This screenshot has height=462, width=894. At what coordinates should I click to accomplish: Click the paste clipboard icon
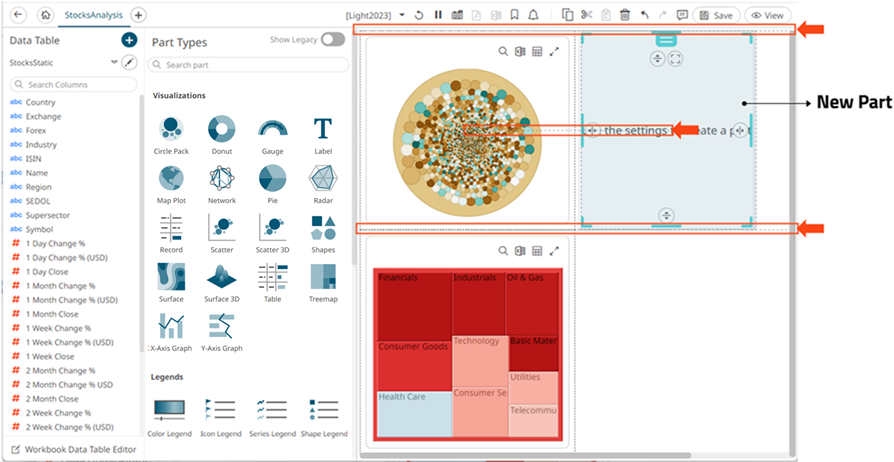point(606,15)
